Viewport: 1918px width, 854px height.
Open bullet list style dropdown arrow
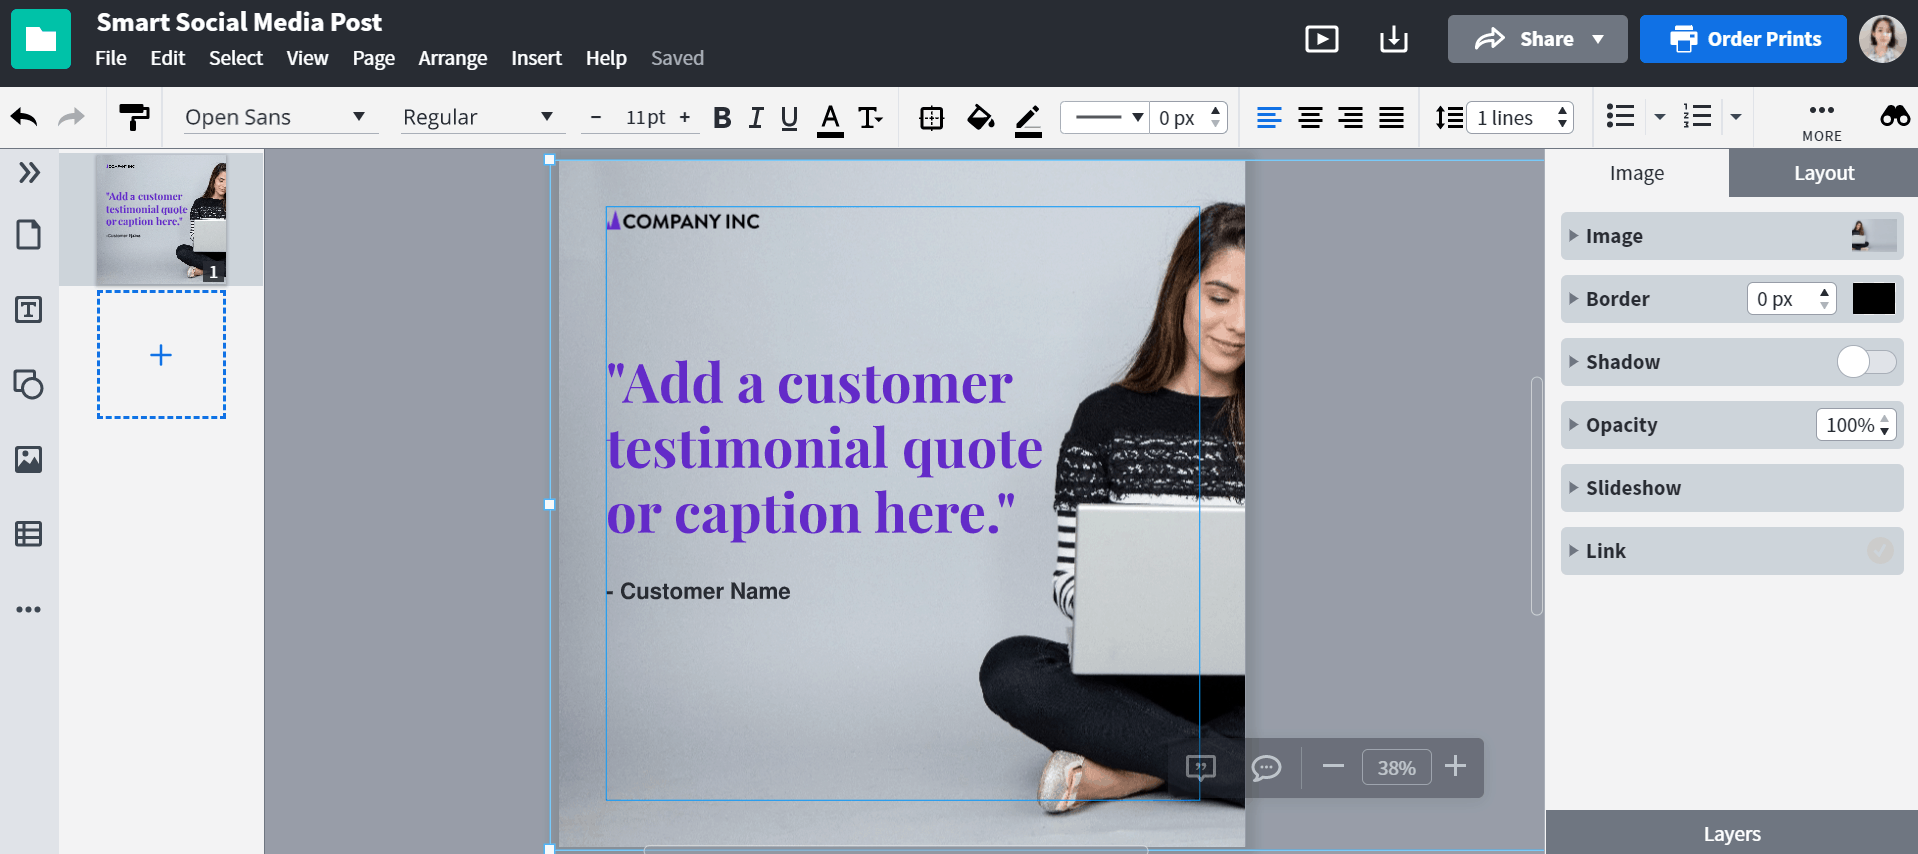[1660, 117]
